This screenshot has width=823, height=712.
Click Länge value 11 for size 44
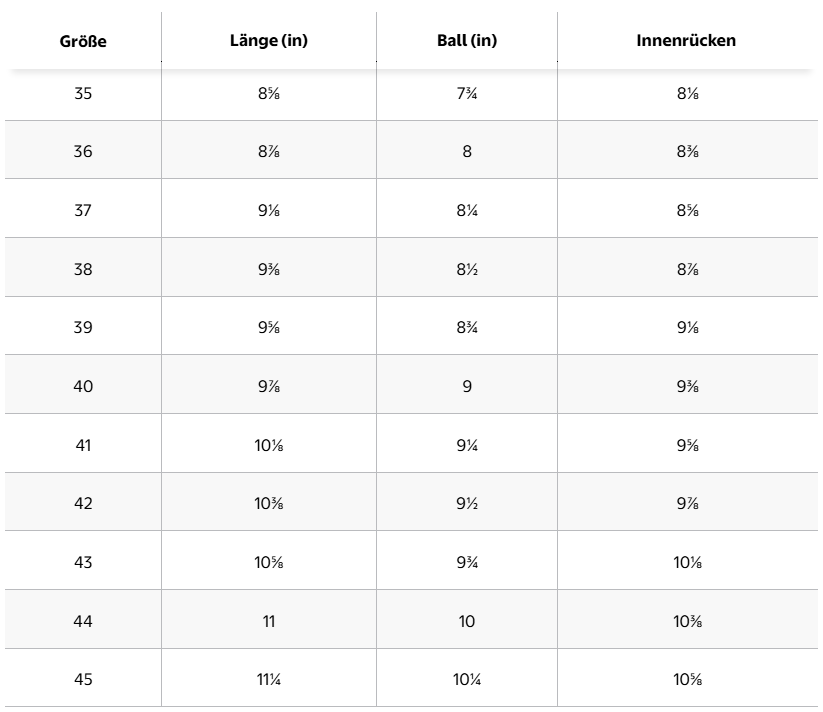pyautogui.click(x=269, y=621)
